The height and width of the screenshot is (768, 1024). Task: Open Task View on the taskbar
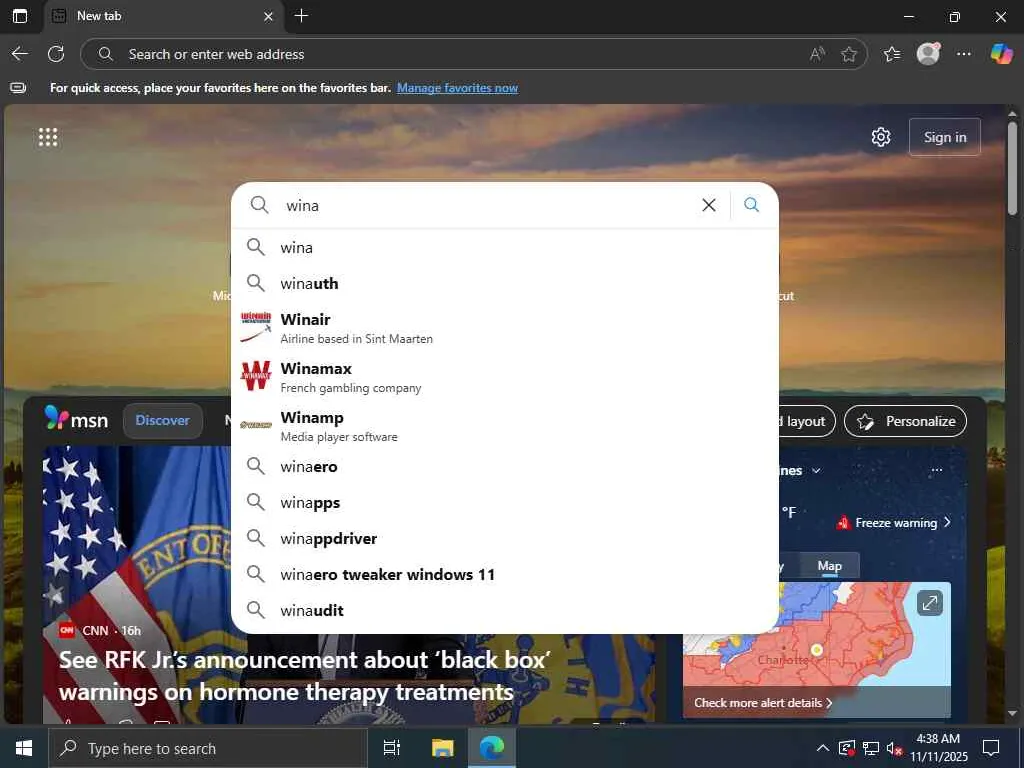[392, 748]
